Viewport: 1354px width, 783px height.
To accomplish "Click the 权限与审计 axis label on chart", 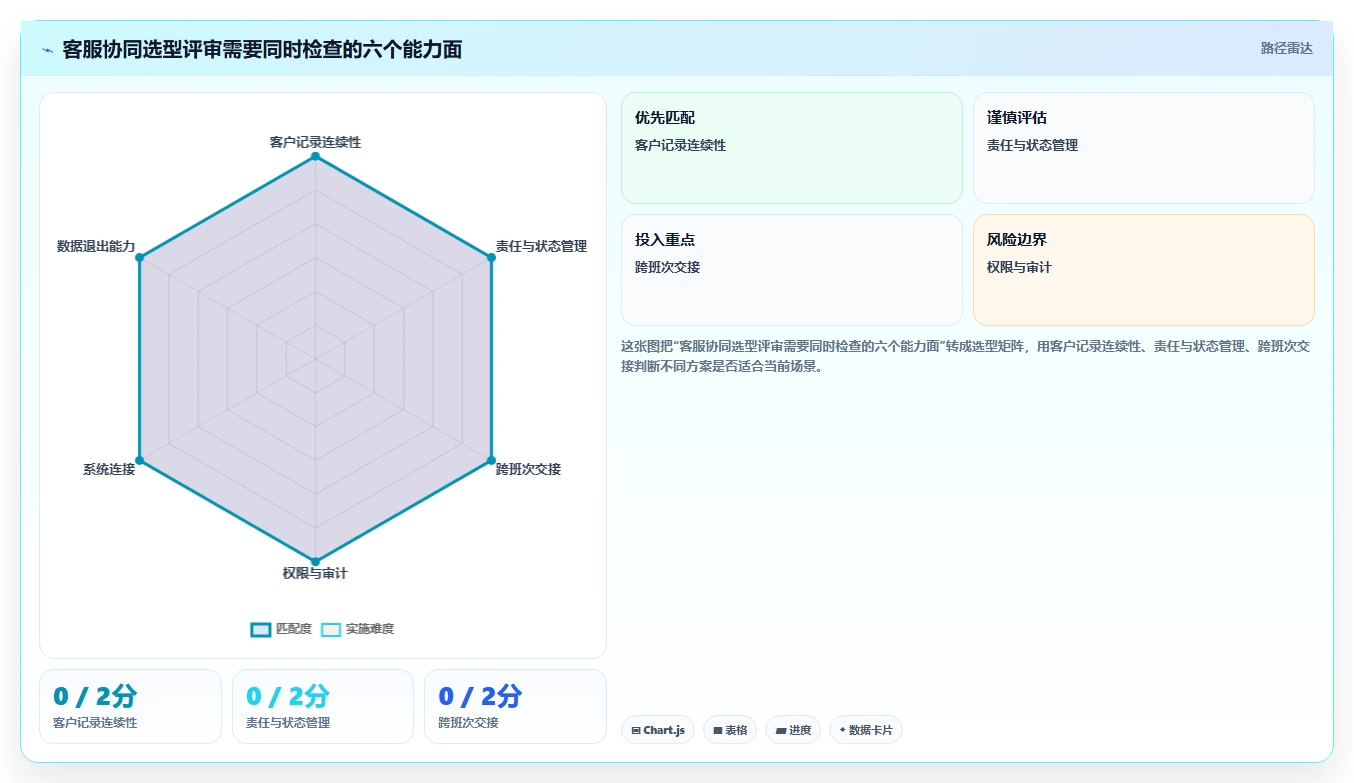I will click(315, 574).
